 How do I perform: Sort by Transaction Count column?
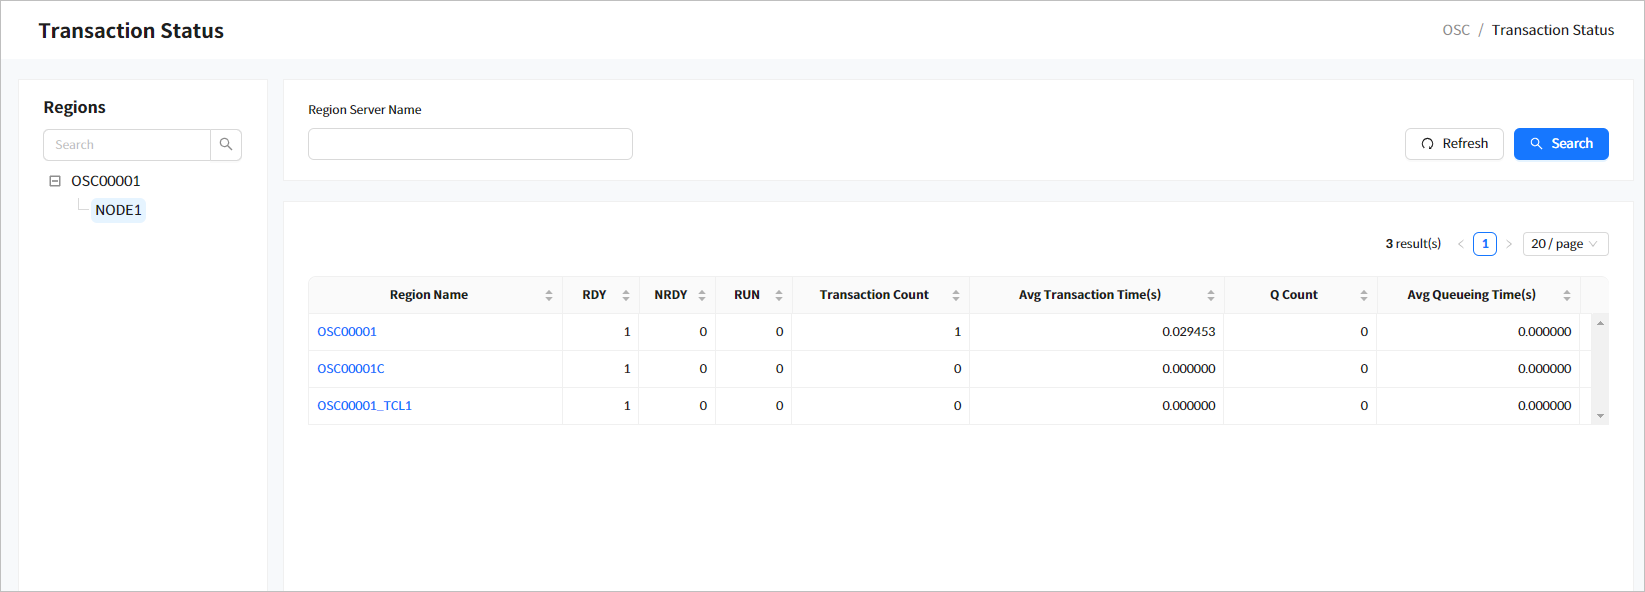pyautogui.click(x=956, y=295)
